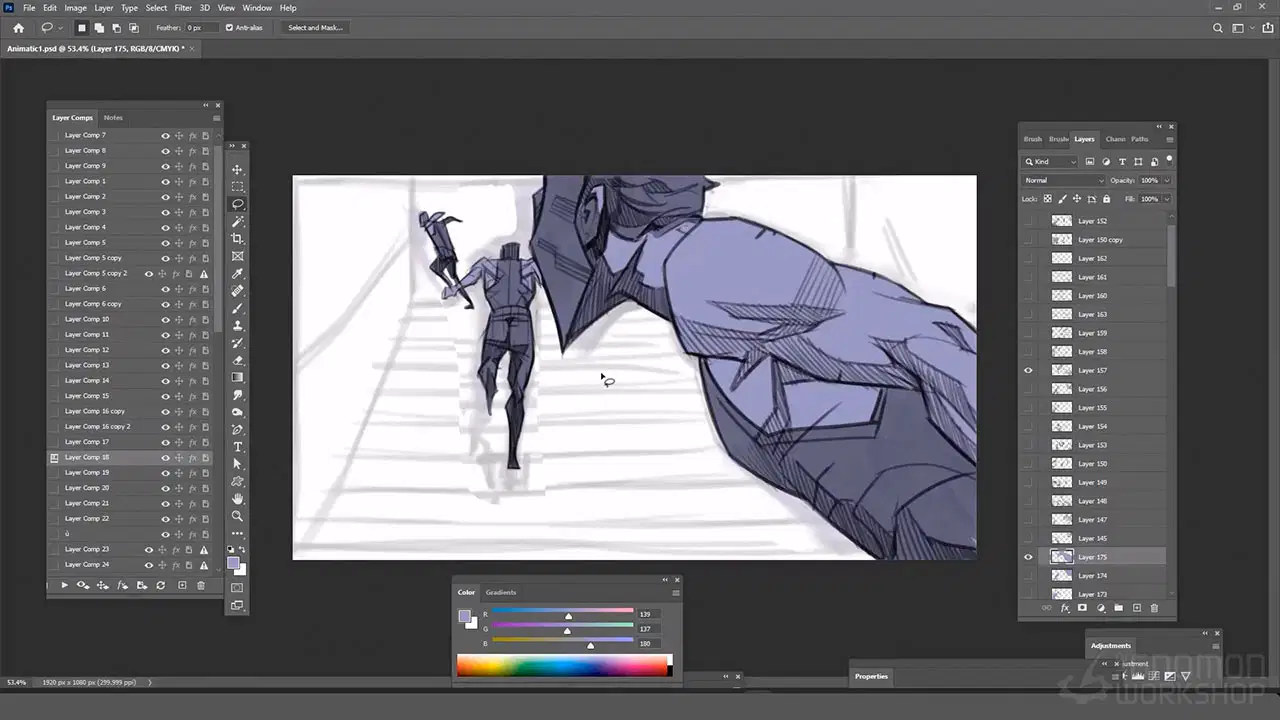The width and height of the screenshot is (1280, 720).
Task: Open the Filter menu
Action: [183, 8]
